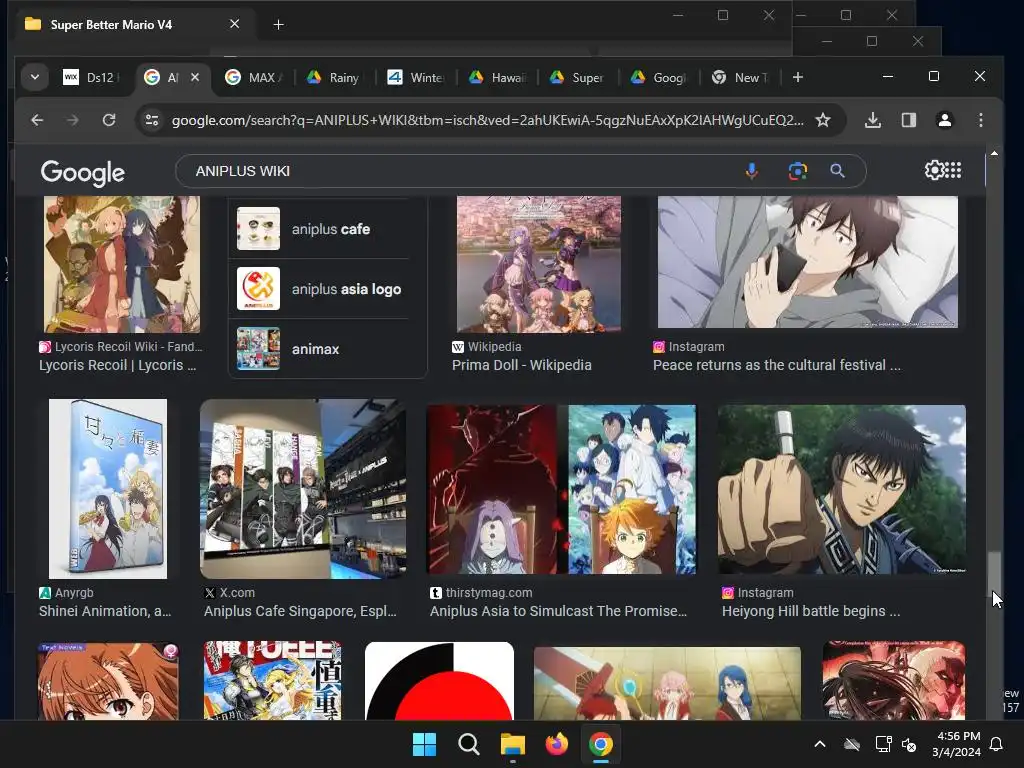Image resolution: width=1024 pixels, height=768 pixels.
Task: Start voice search with microphone
Action: click(x=752, y=171)
